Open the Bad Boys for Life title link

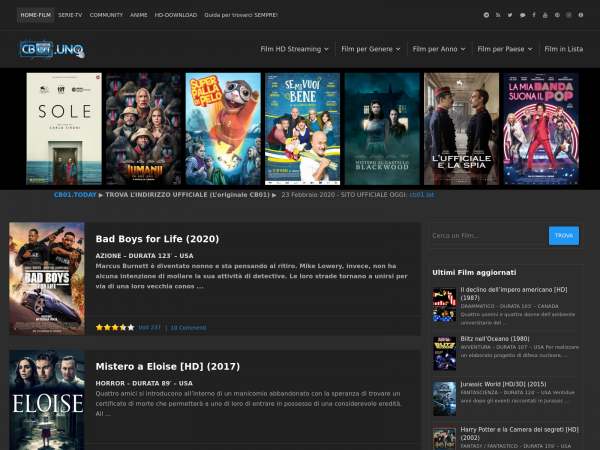click(x=157, y=239)
